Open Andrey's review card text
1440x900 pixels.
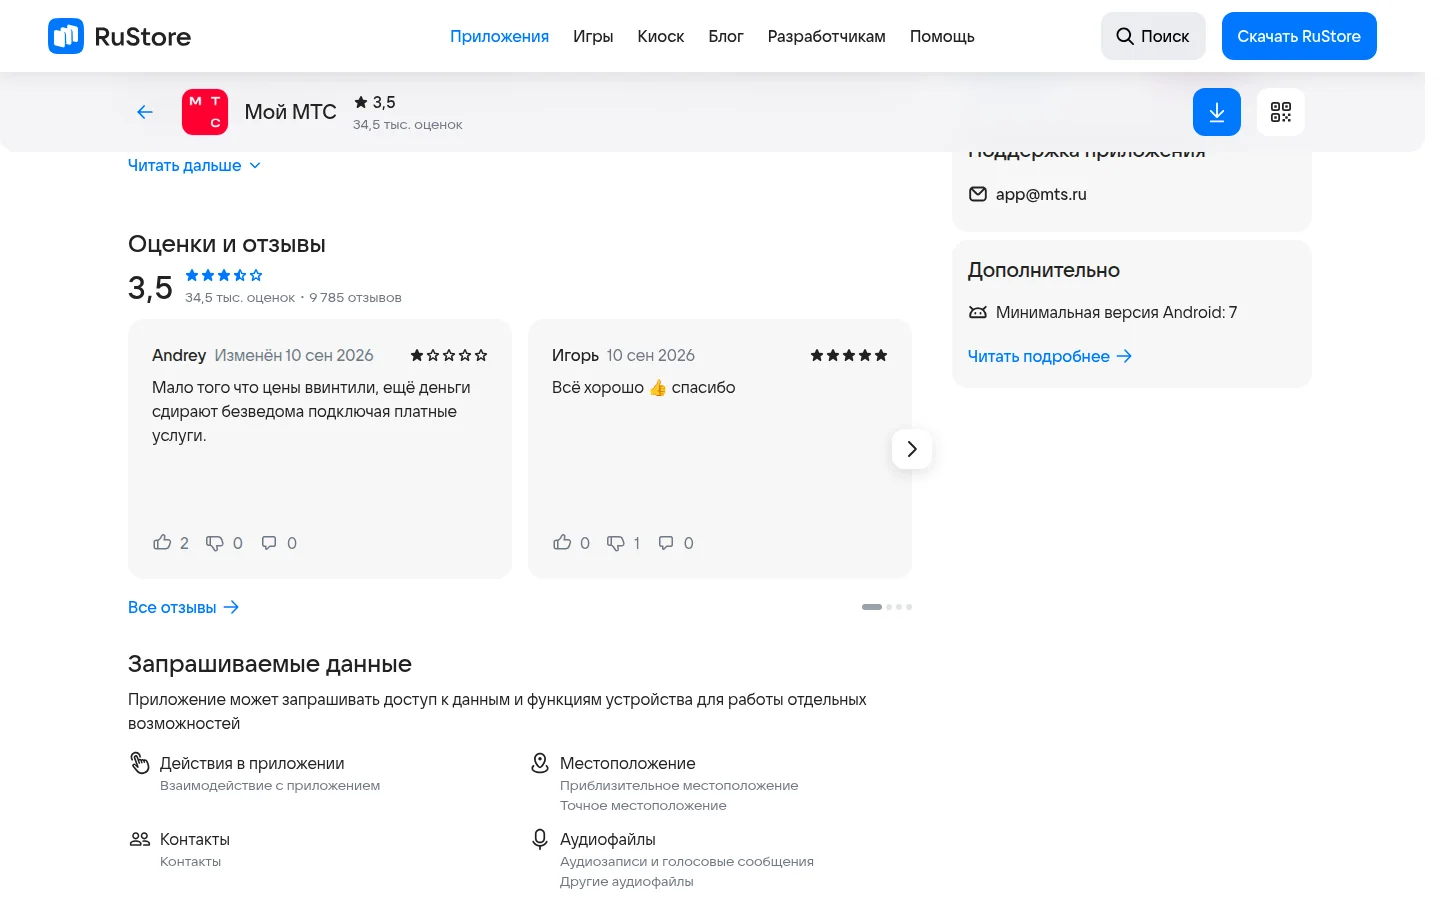coord(311,411)
